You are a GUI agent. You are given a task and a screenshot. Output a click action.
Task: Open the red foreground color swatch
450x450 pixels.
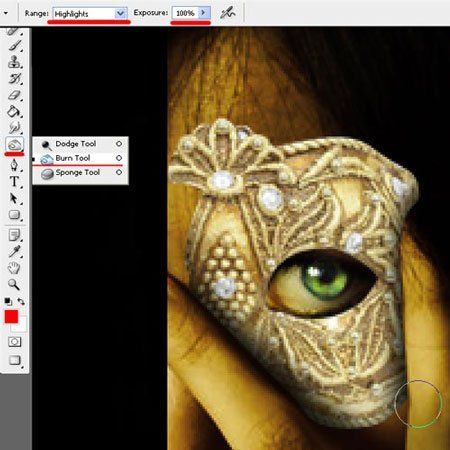11,317
